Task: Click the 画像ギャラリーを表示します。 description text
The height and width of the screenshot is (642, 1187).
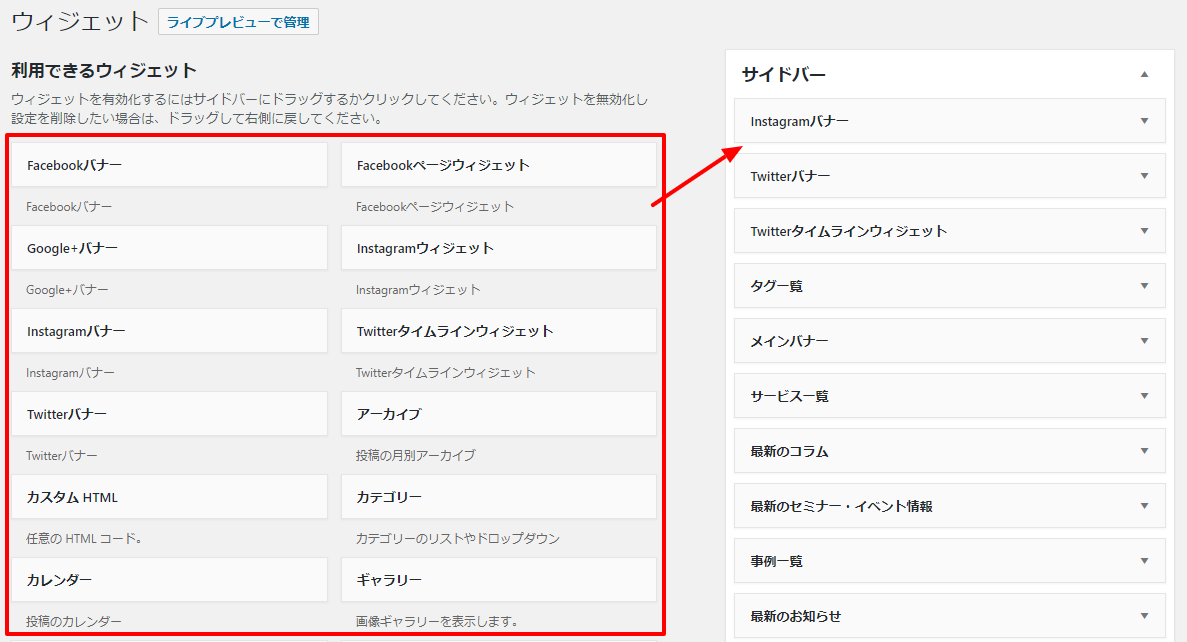Action: coord(438,621)
